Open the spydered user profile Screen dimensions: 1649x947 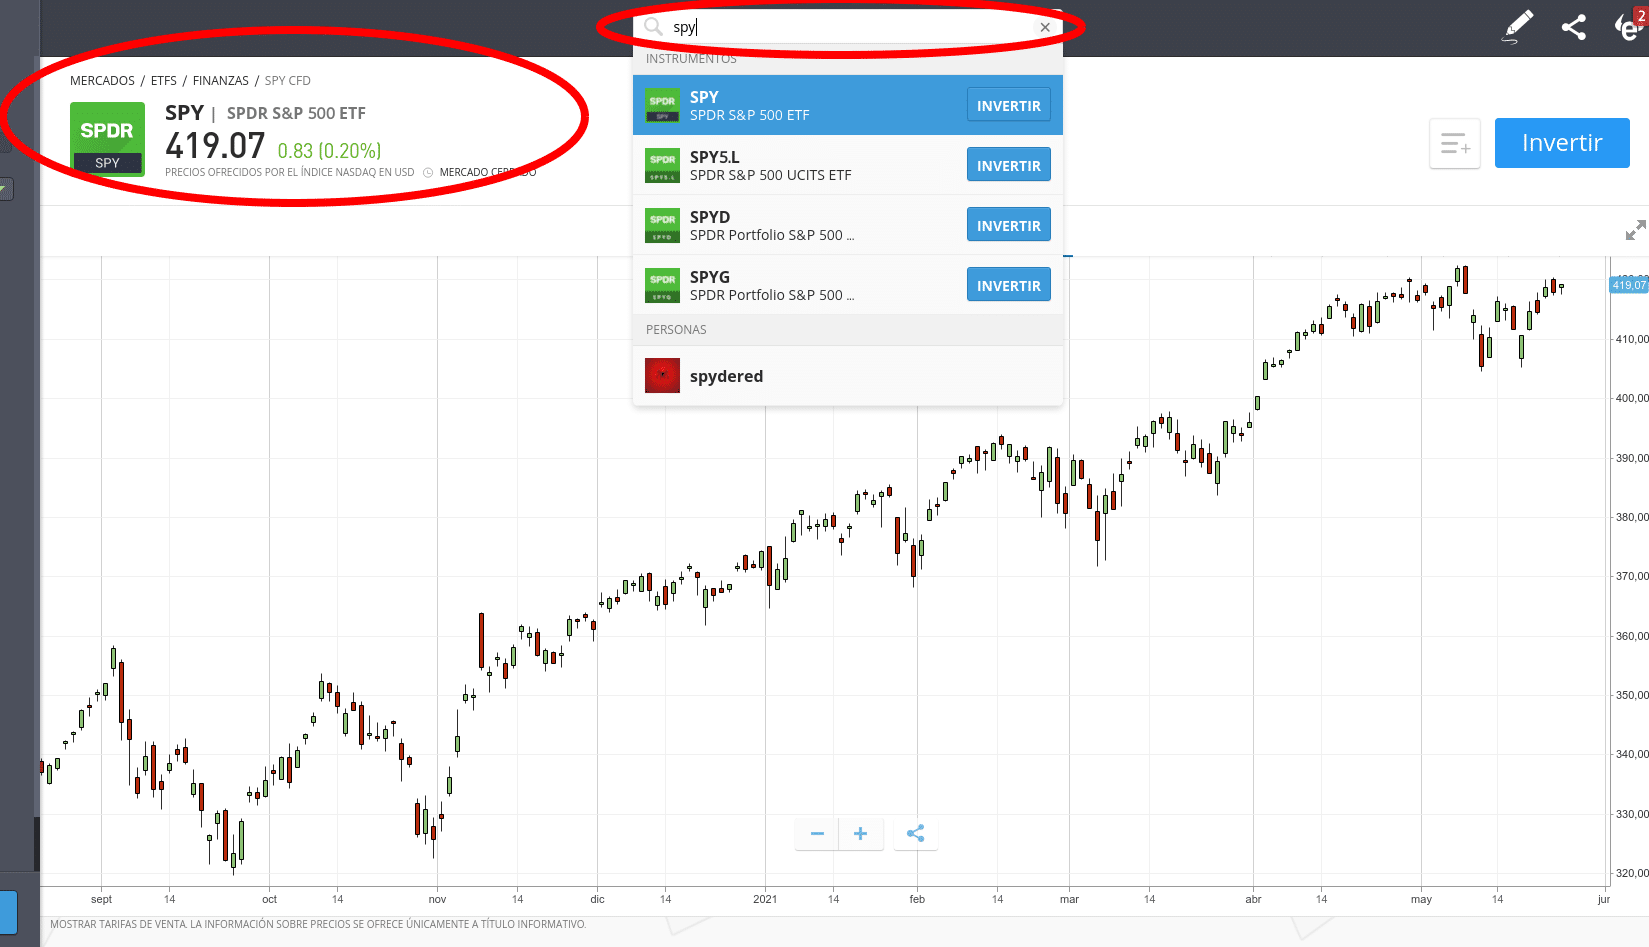[726, 376]
